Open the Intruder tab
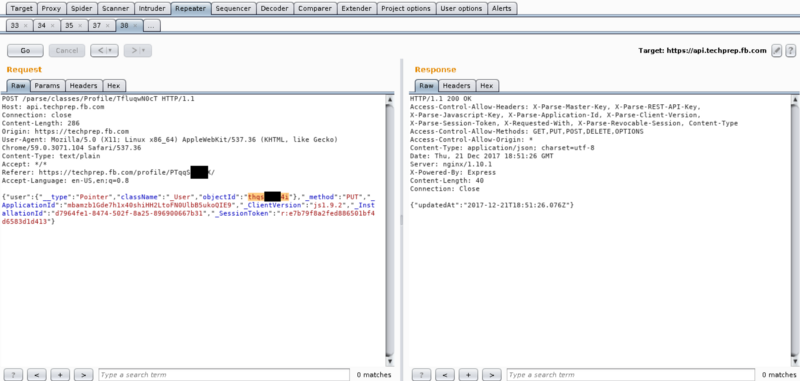Image resolution: width=800 pixels, height=381 pixels. [152, 9]
